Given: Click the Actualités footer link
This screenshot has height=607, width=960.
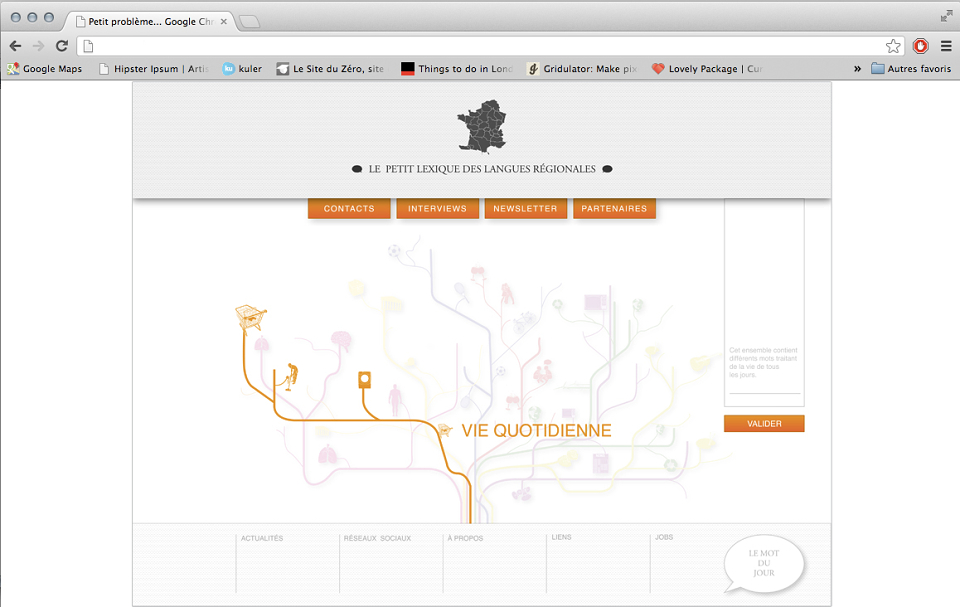Looking at the screenshot, I should [x=262, y=538].
